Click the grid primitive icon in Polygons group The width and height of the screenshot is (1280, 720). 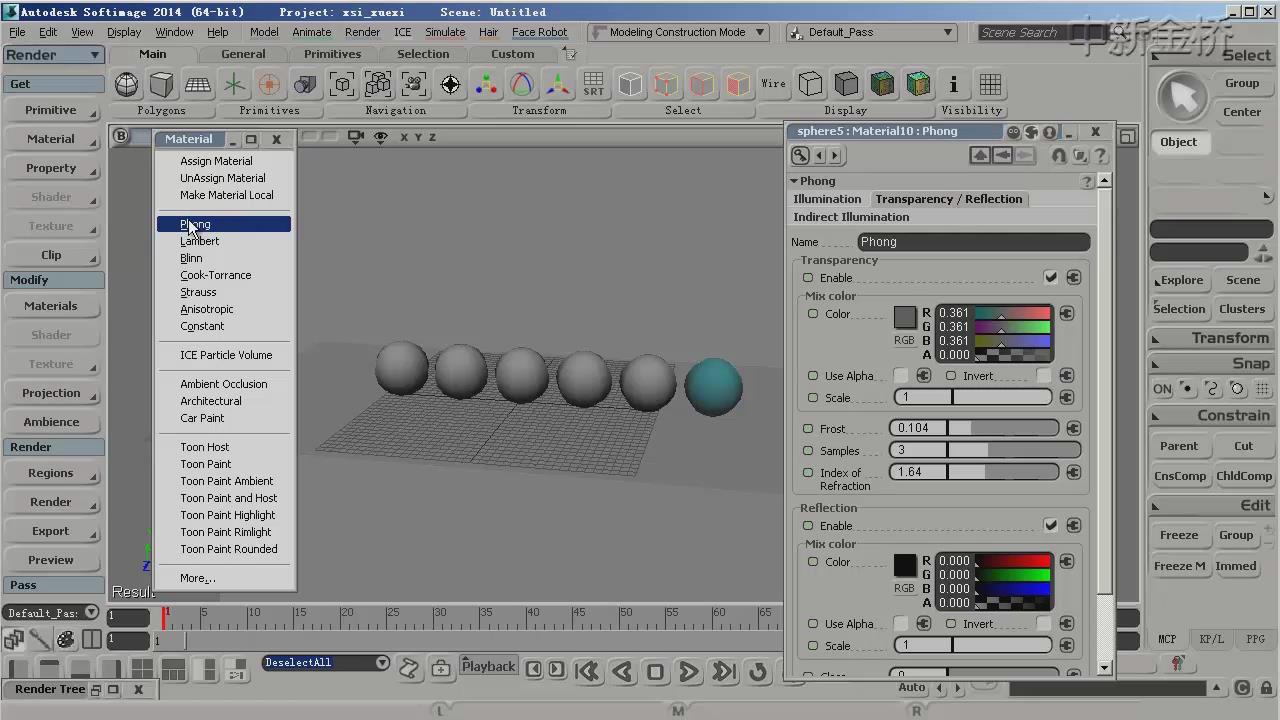(198, 84)
